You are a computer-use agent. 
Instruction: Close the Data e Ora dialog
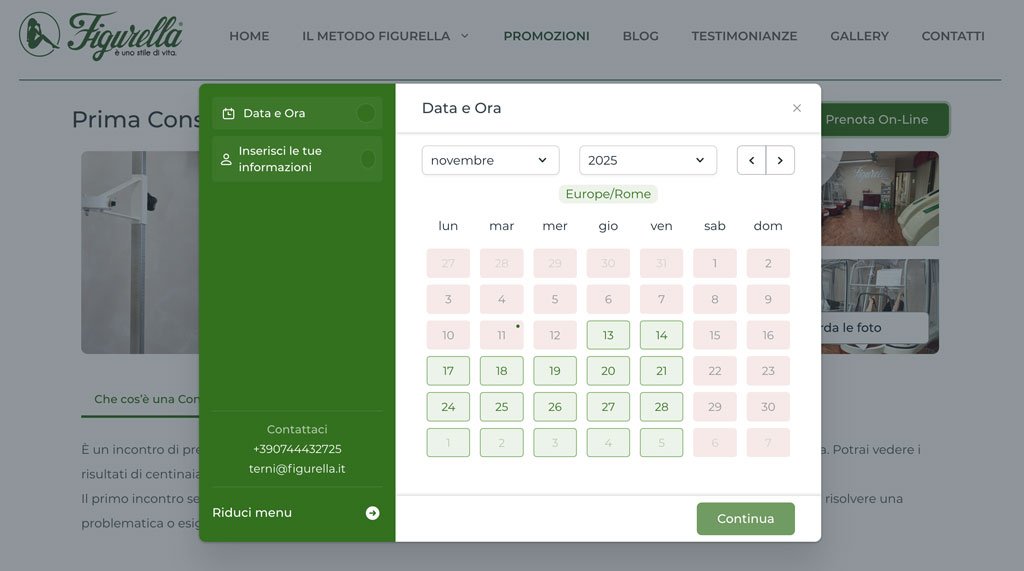pyautogui.click(x=797, y=108)
